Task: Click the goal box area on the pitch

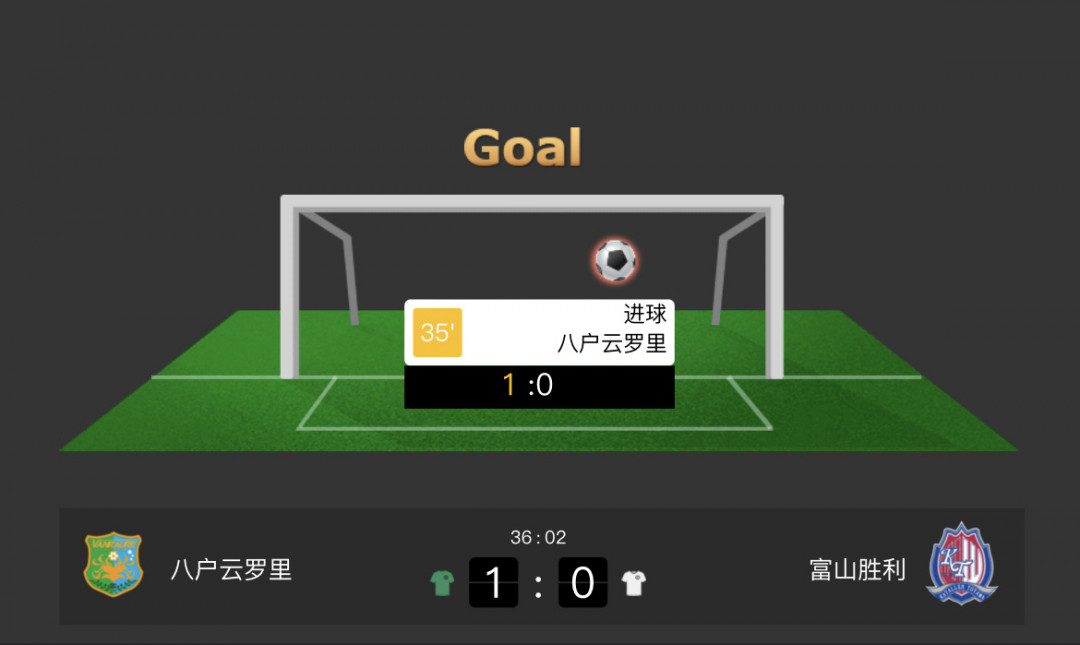Action: point(534,403)
